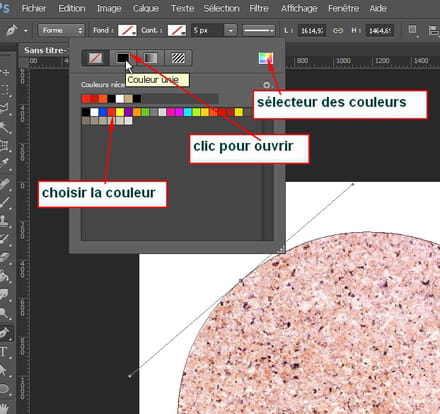This screenshot has width=440, height=414.
Task: Open the Image menu
Action: (109, 8)
